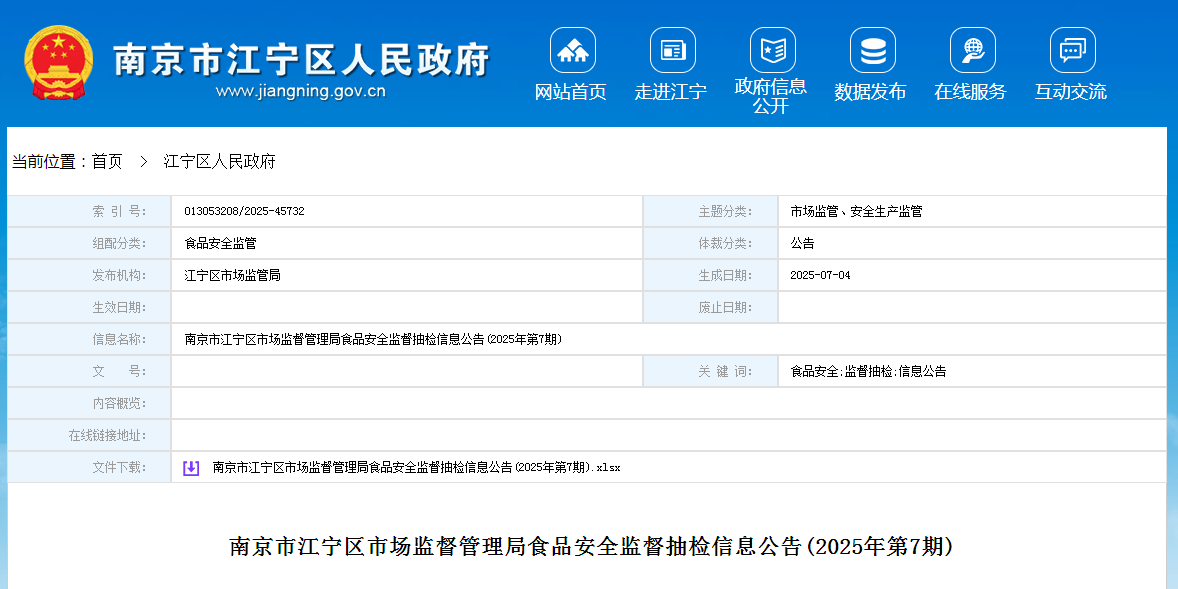Image resolution: width=1178 pixels, height=589 pixels.
Task: Open the 网站首页 house icon
Action: [x=572, y=50]
